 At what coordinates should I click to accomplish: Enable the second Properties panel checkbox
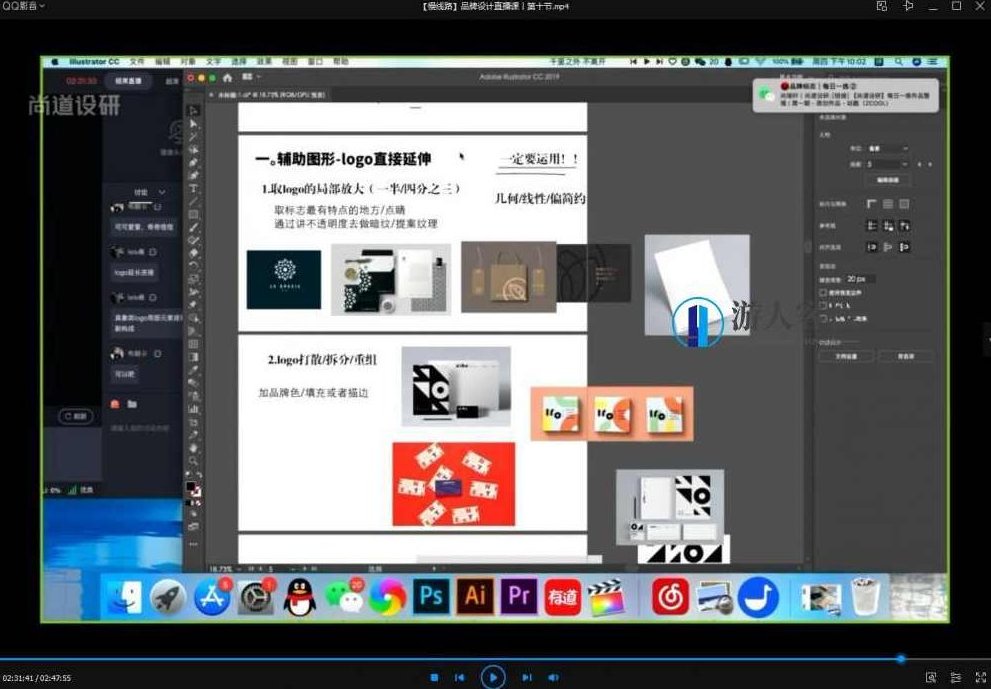pyautogui.click(x=822, y=304)
